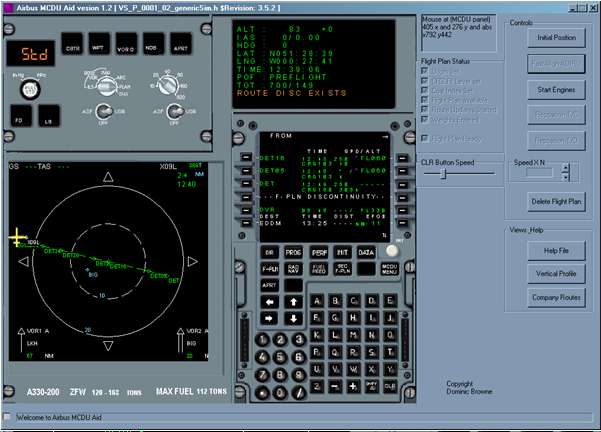Open the PROG page key
Screen dimensions: 601x432
[x=293, y=253]
